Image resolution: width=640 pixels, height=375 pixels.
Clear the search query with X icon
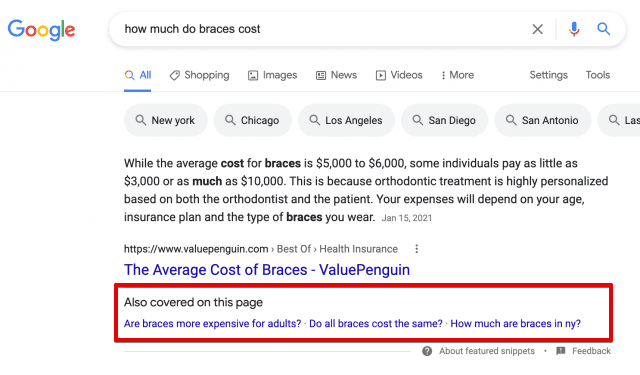[x=538, y=29]
